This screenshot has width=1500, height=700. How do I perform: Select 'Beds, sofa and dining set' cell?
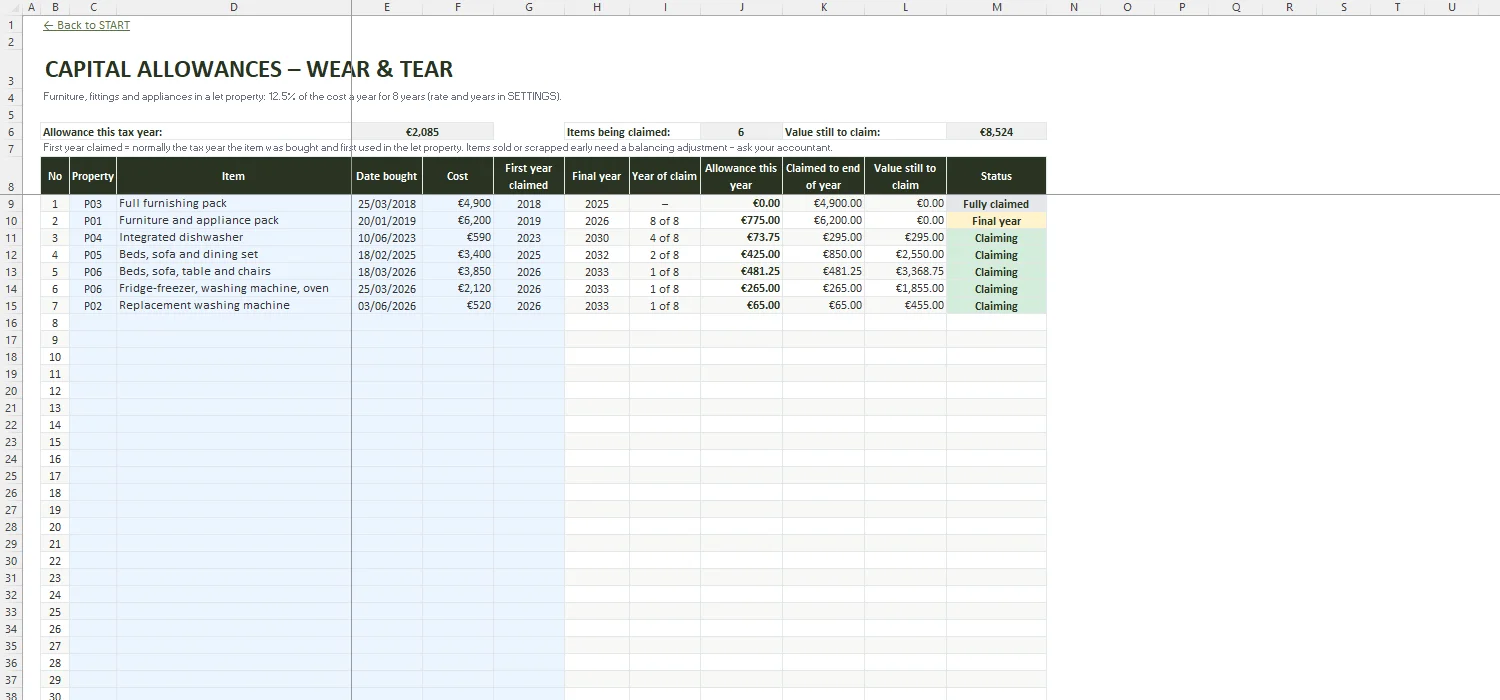[234, 255]
